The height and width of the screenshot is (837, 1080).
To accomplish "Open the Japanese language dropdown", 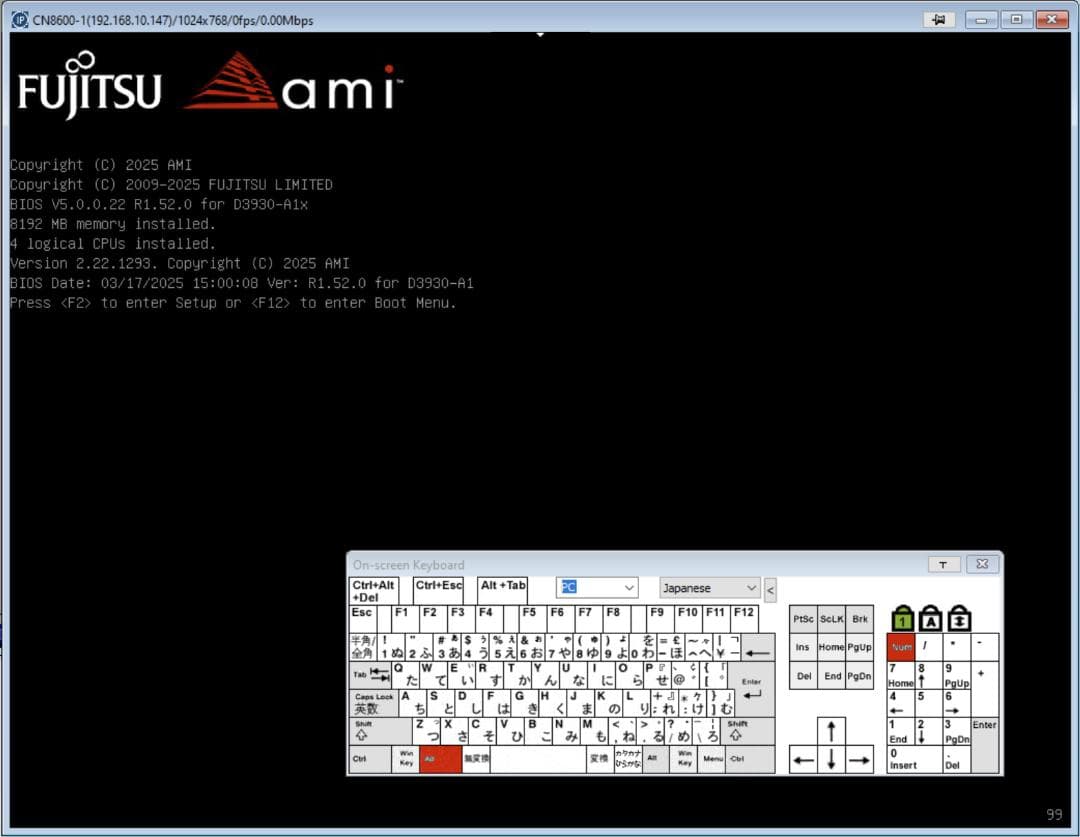I will tap(708, 587).
